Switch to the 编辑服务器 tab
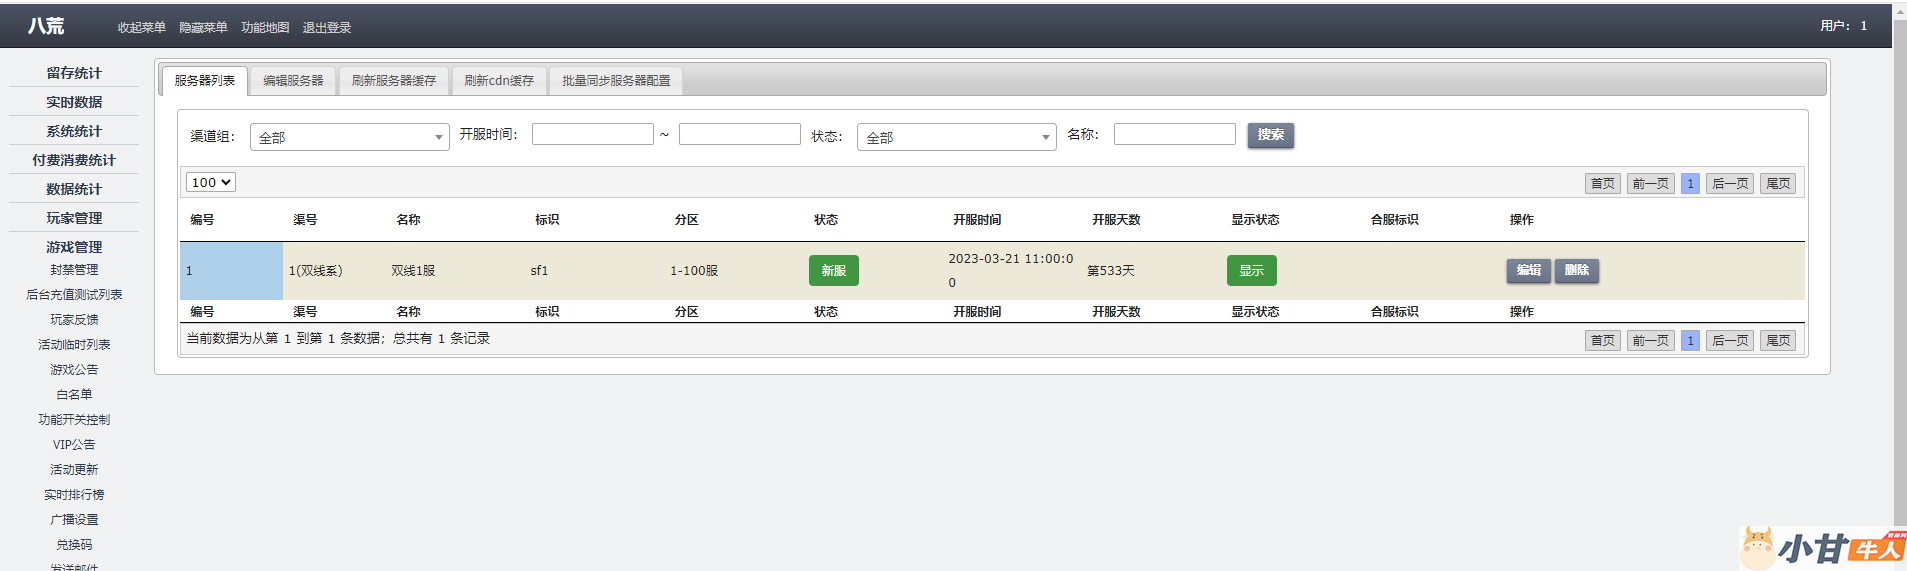 (293, 81)
